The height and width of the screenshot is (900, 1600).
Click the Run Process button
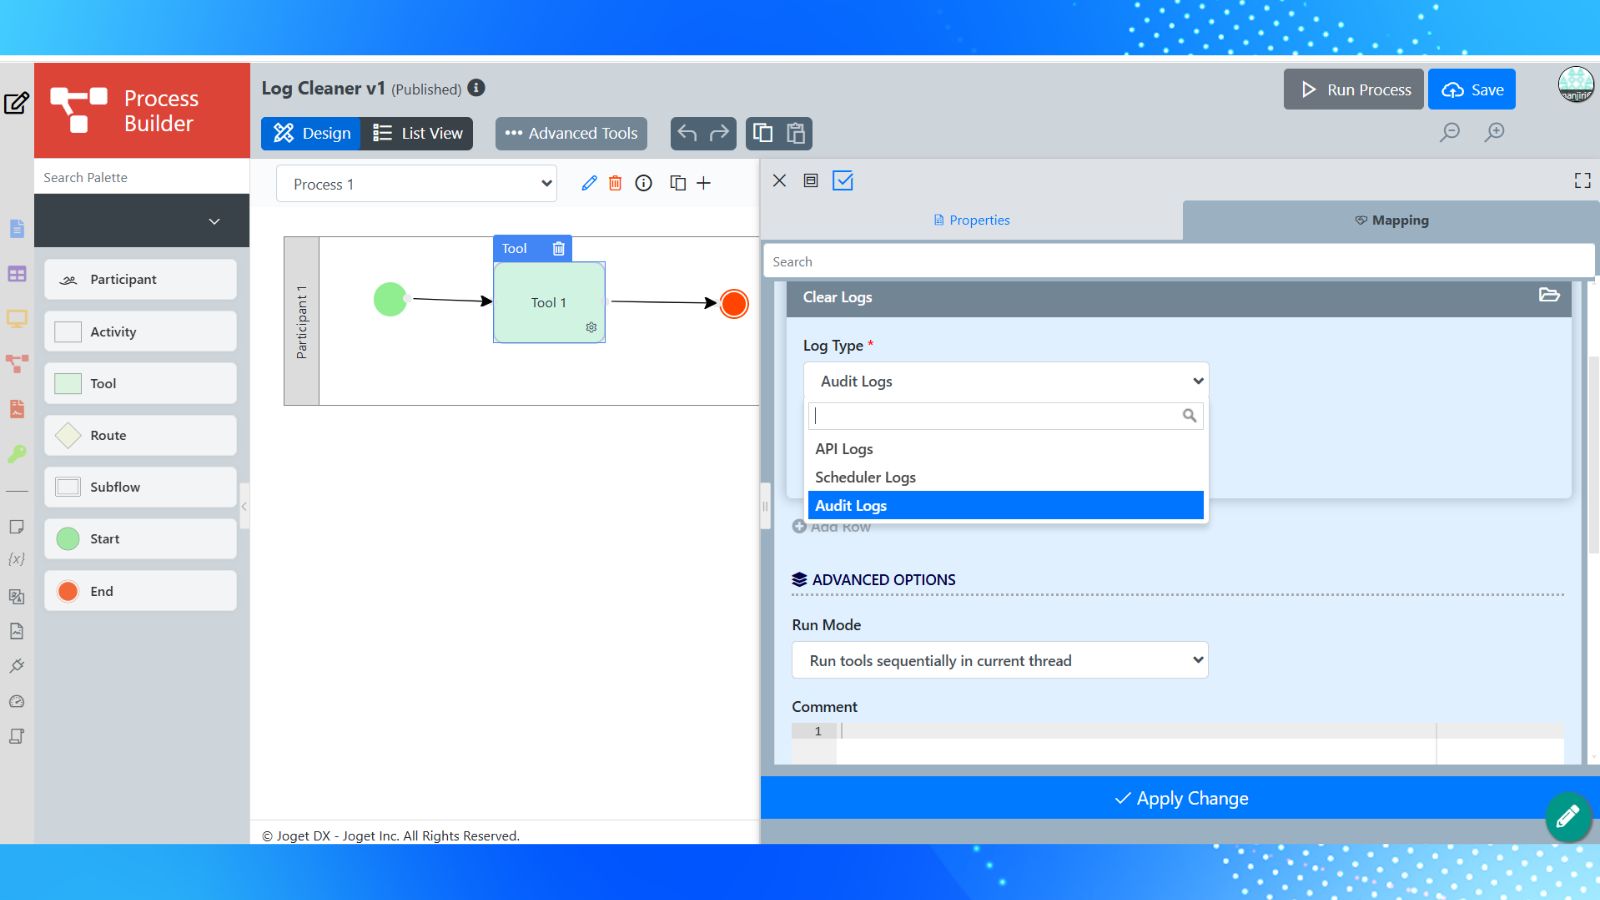click(1354, 90)
